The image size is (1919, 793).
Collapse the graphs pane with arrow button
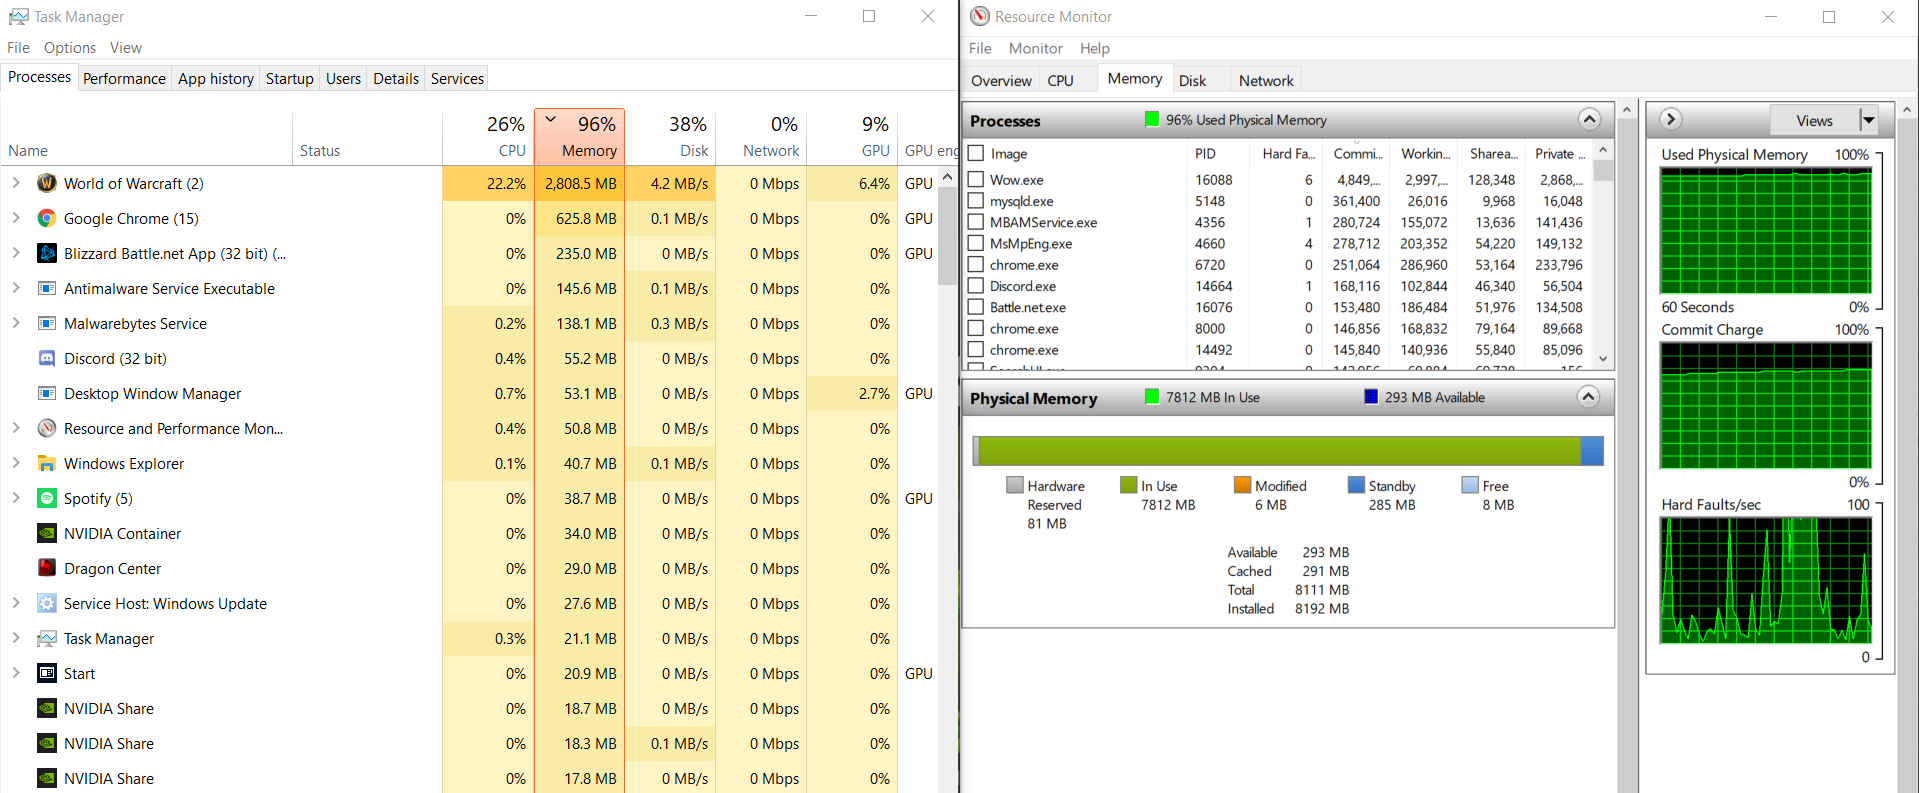[1670, 120]
